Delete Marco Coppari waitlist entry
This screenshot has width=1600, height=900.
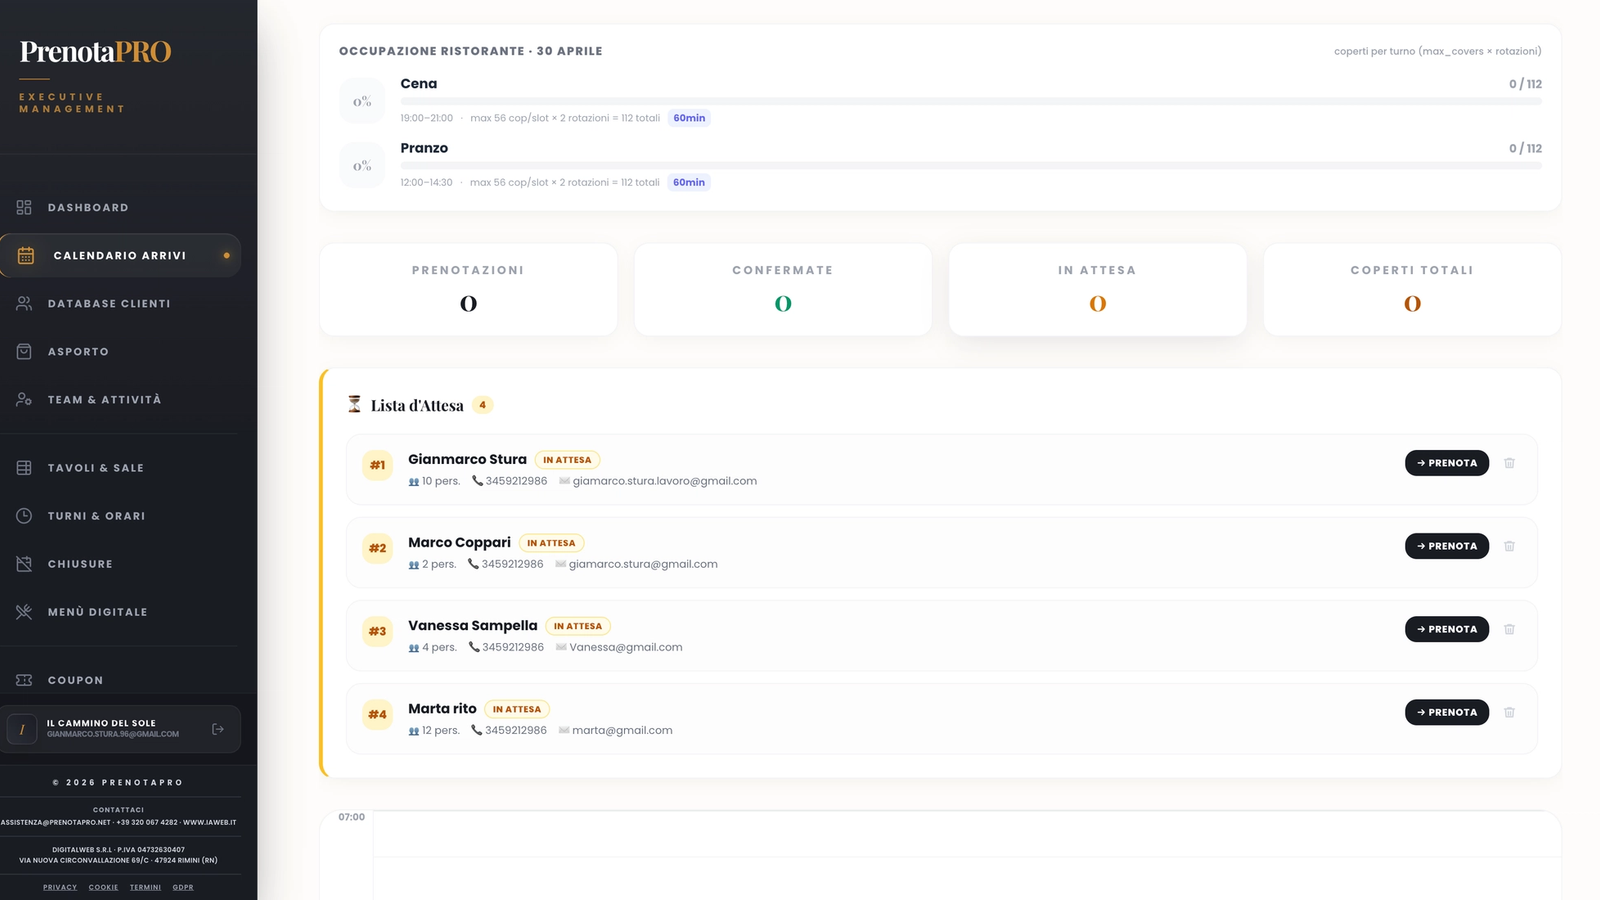(1510, 546)
